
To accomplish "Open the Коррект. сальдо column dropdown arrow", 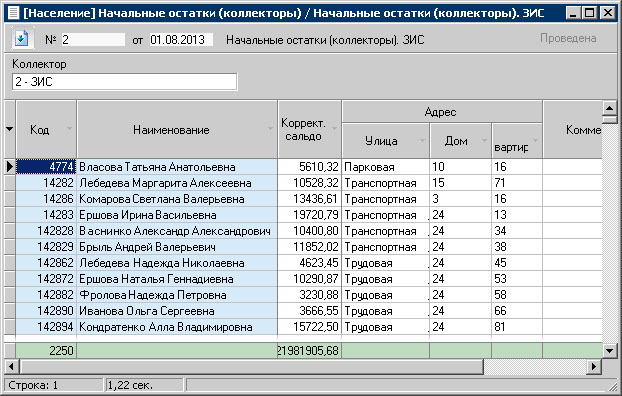I will (x=334, y=129).
